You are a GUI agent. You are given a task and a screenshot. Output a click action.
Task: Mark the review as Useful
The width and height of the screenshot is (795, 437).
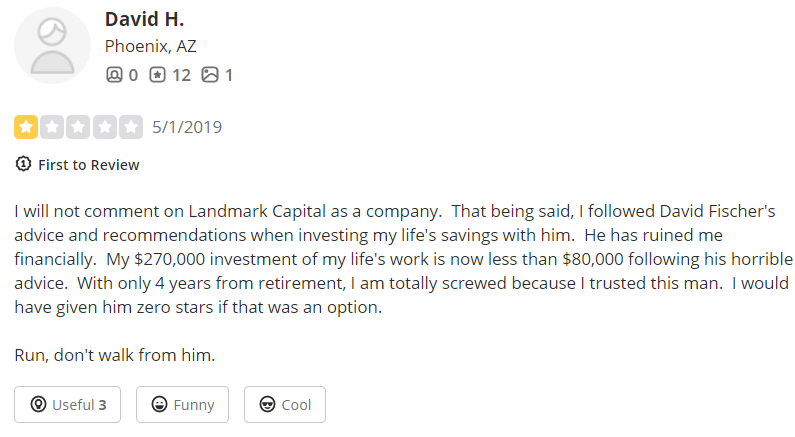click(67, 405)
